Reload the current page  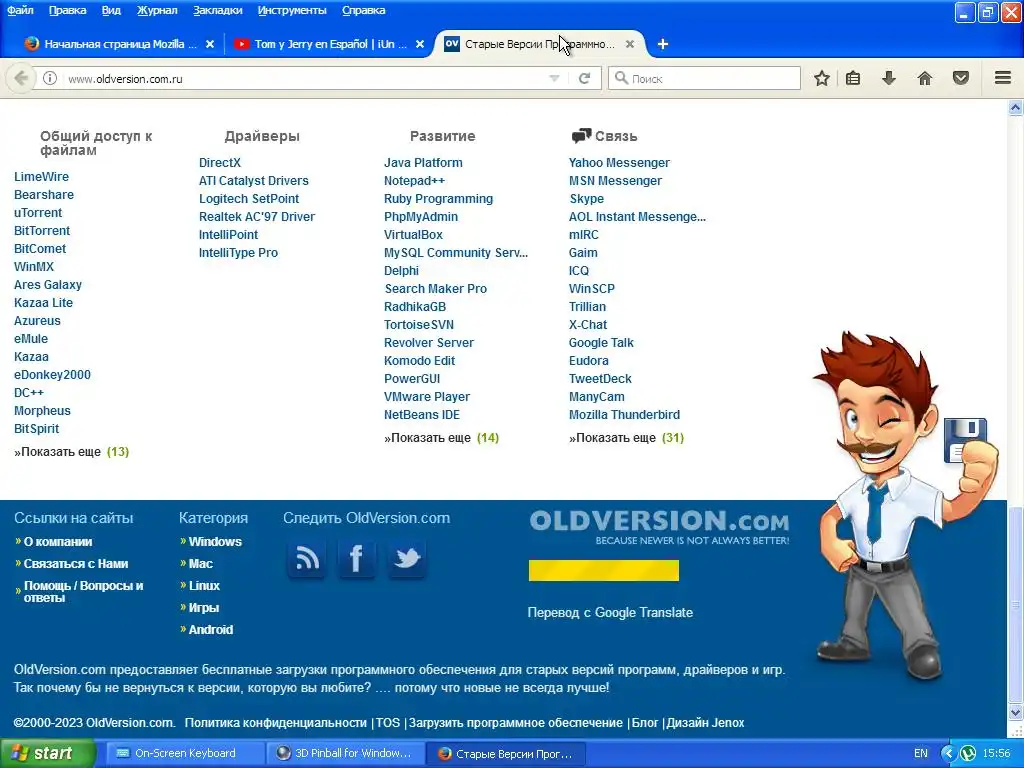[584, 78]
